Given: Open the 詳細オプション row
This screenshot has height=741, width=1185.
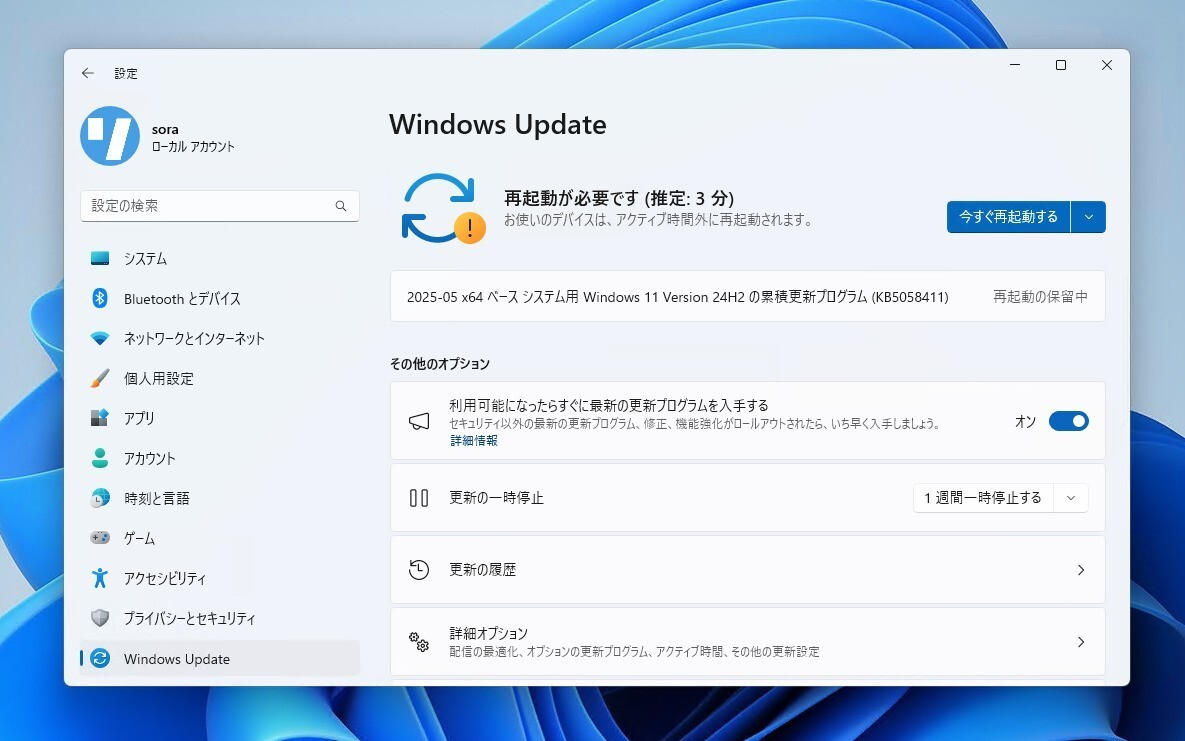Looking at the screenshot, I should [747, 641].
